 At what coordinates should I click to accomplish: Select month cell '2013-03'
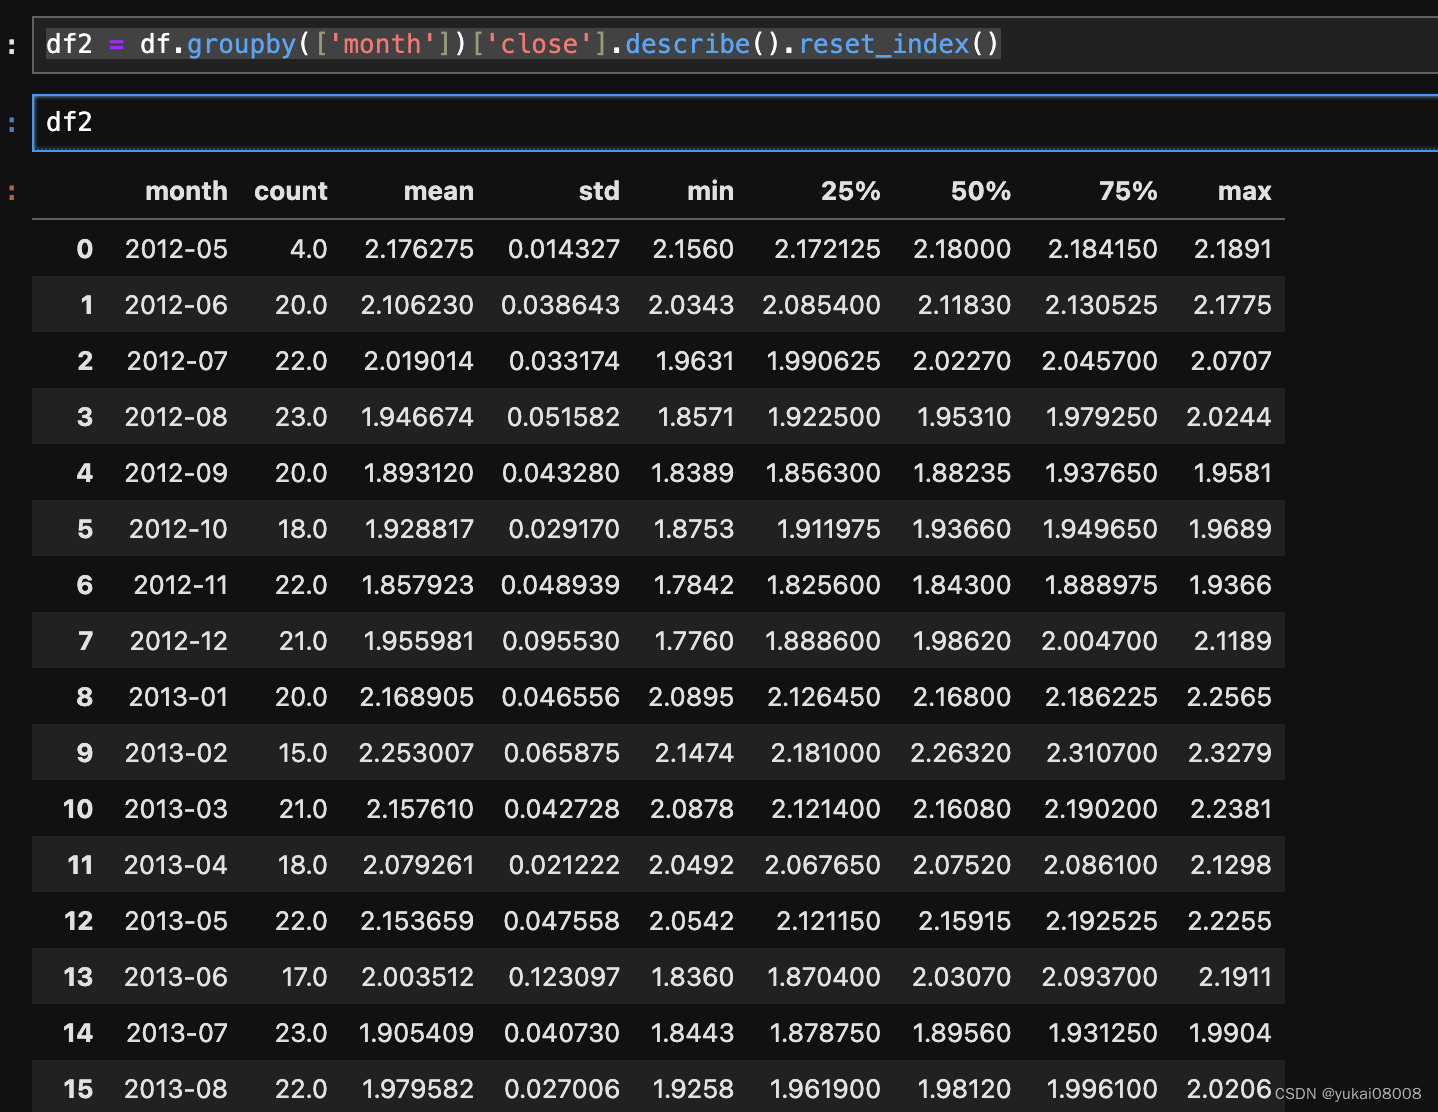click(x=176, y=809)
